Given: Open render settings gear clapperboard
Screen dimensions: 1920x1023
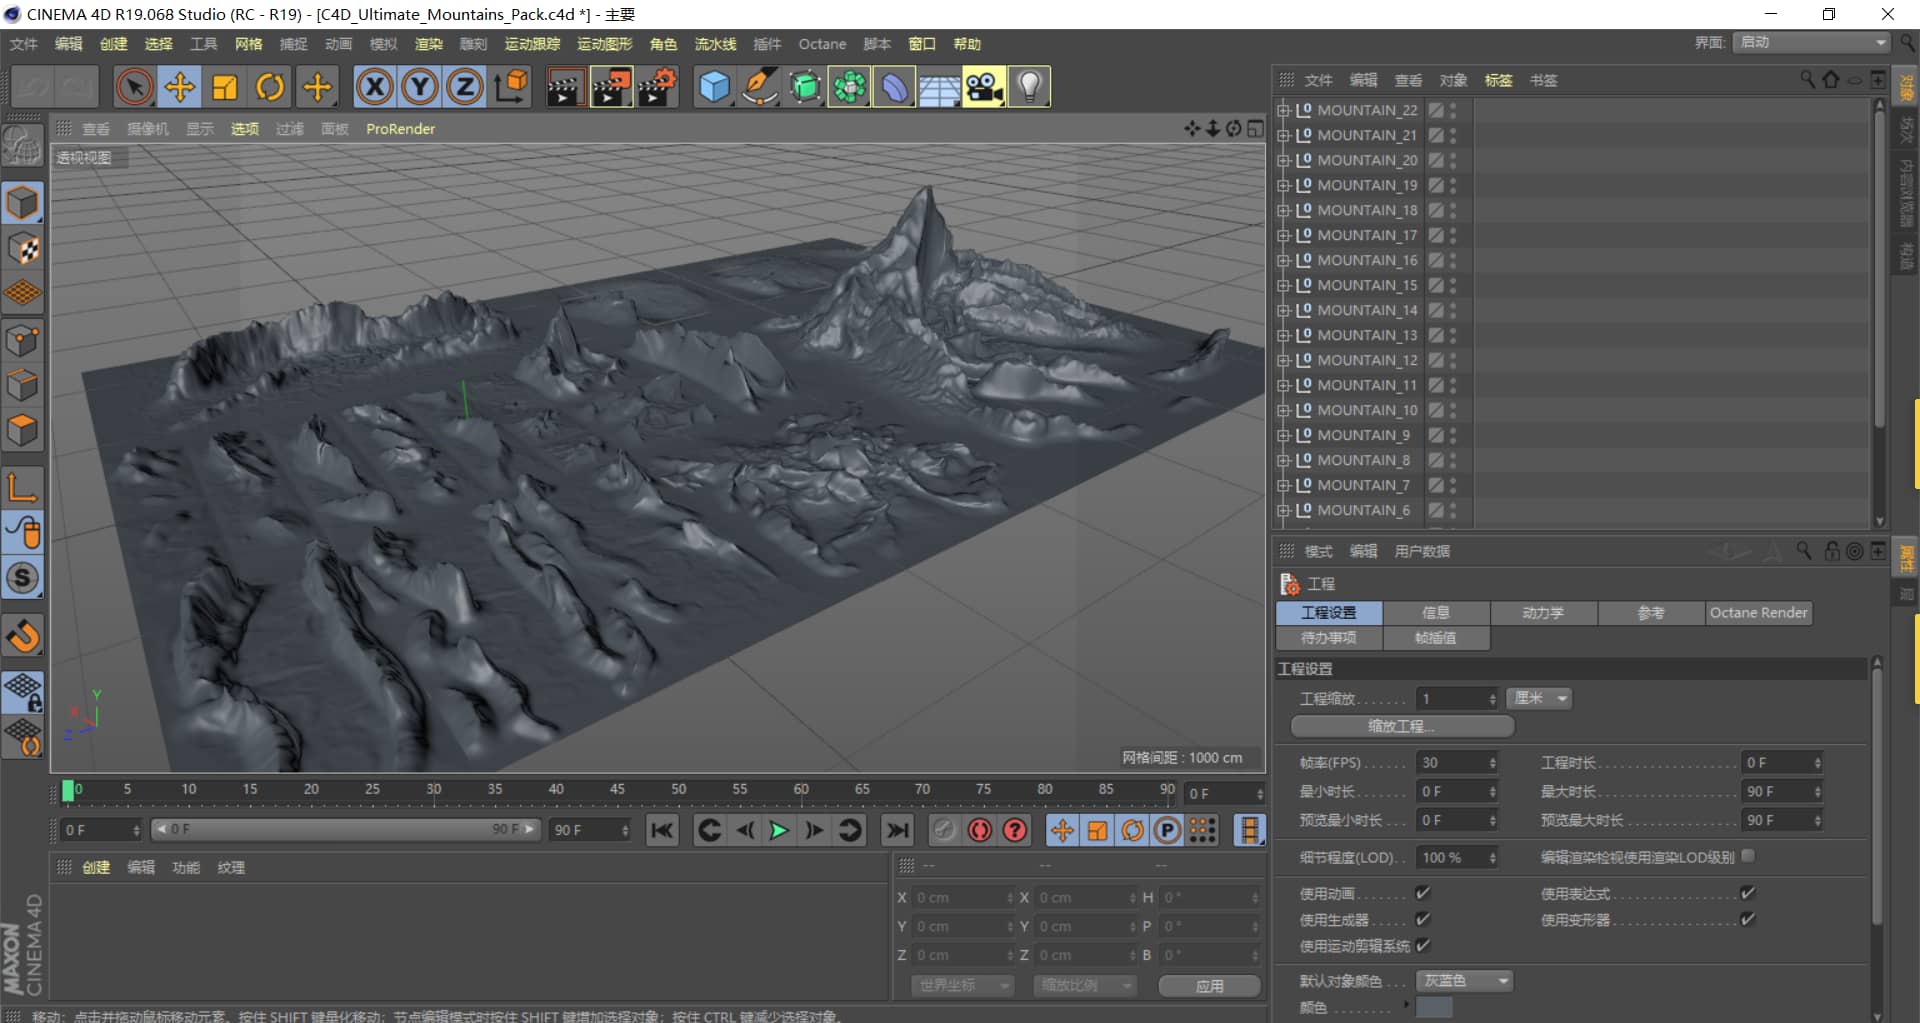Looking at the screenshot, I should coord(657,87).
